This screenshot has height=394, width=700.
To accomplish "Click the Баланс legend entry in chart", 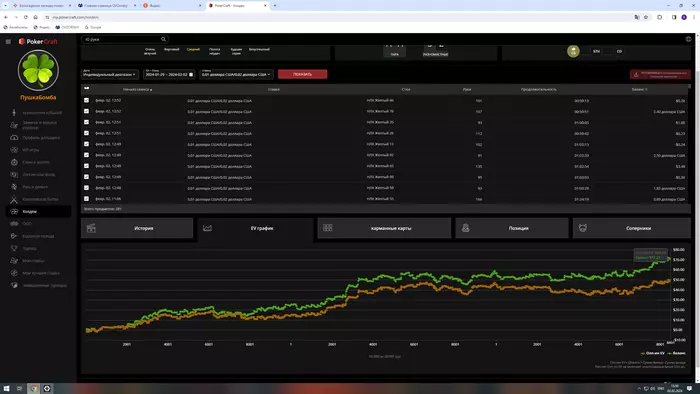I will [677, 353].
